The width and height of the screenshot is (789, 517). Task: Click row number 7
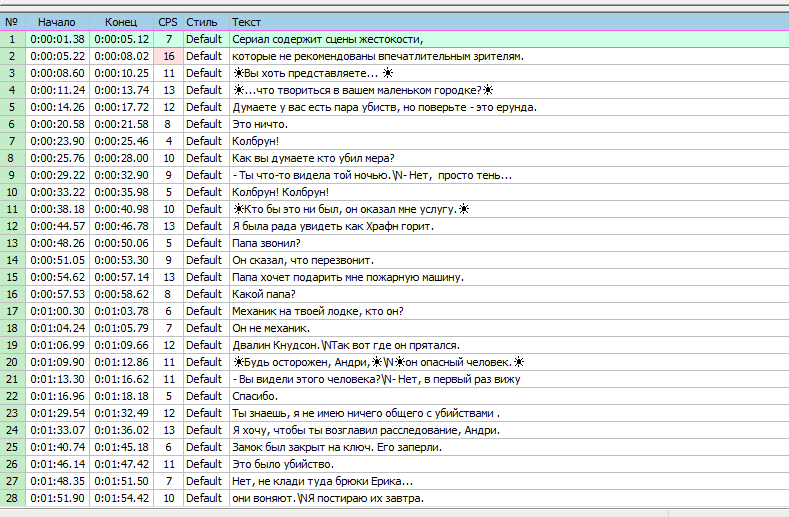[x=12, y=141]
